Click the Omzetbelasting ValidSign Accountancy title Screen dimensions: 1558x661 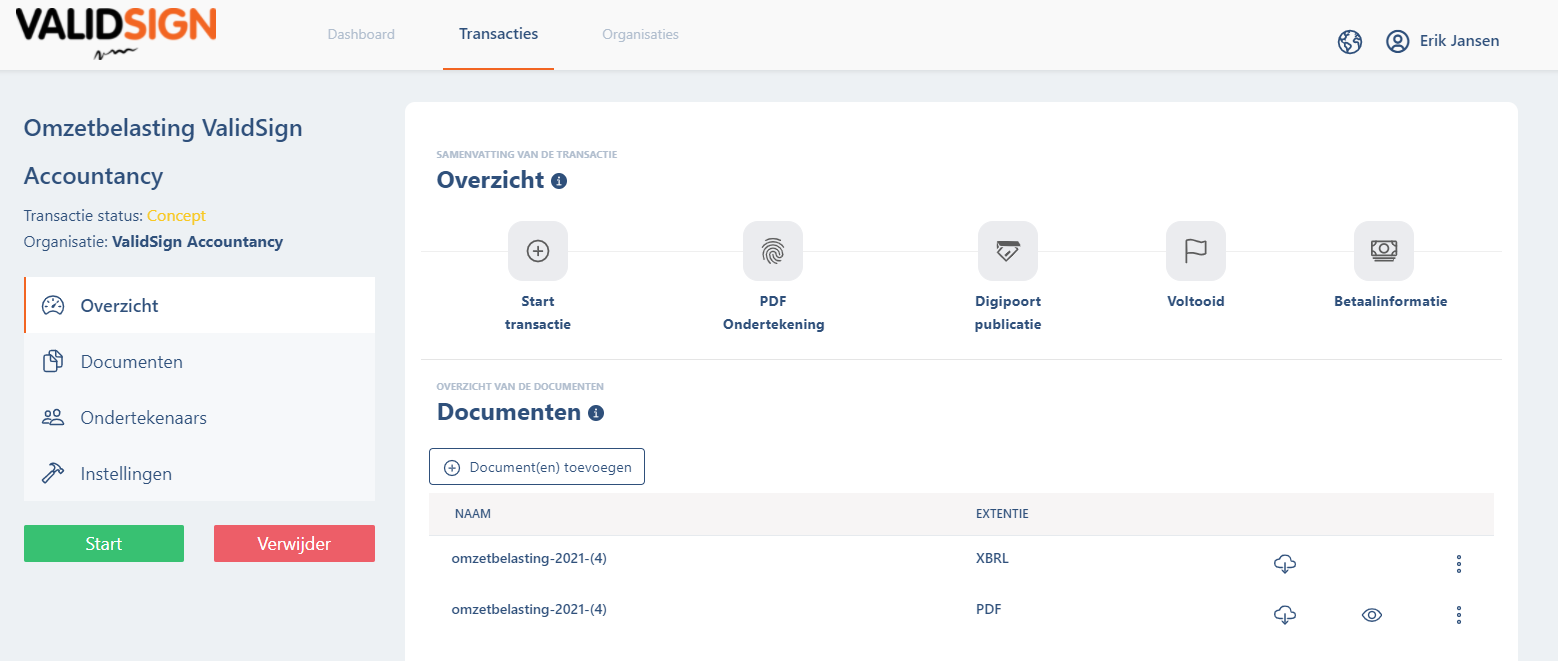(x=163, y=152)
